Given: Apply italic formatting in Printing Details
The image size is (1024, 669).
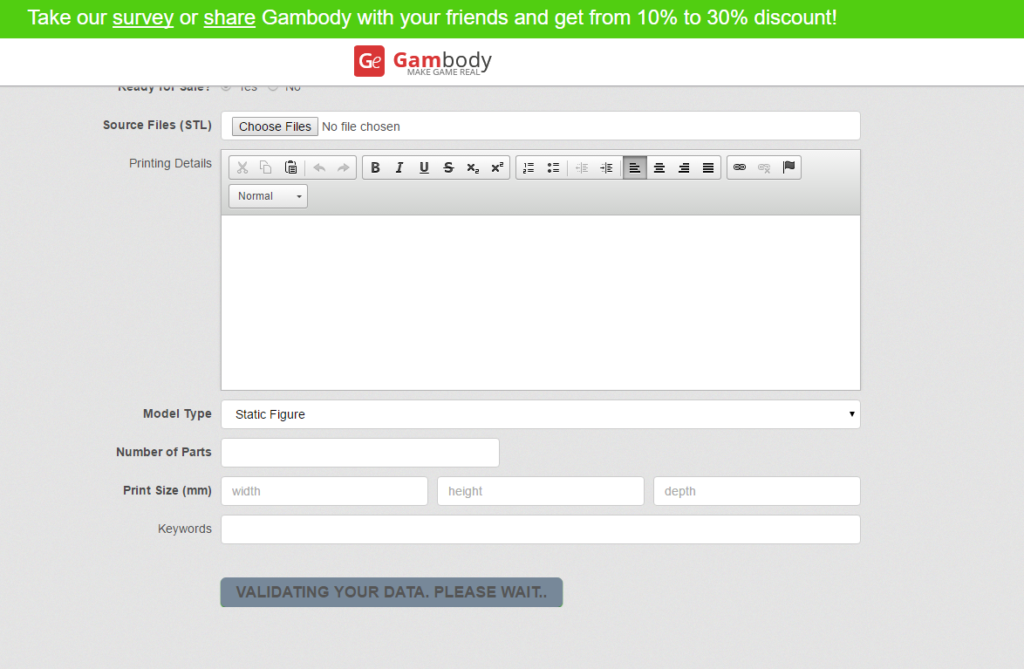Looking at the screenshot, I should [399, 168].
